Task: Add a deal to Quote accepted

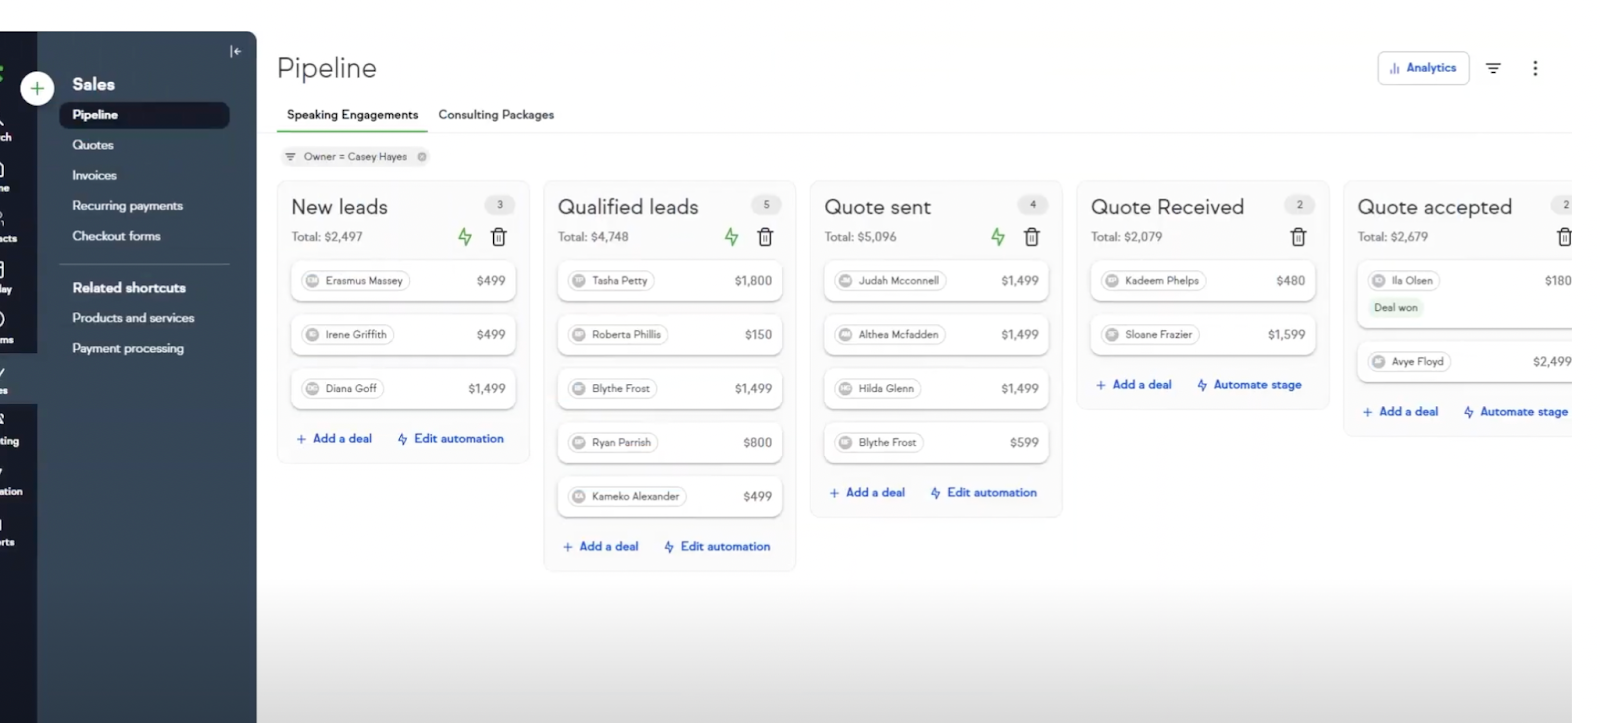Action: 1400,412
